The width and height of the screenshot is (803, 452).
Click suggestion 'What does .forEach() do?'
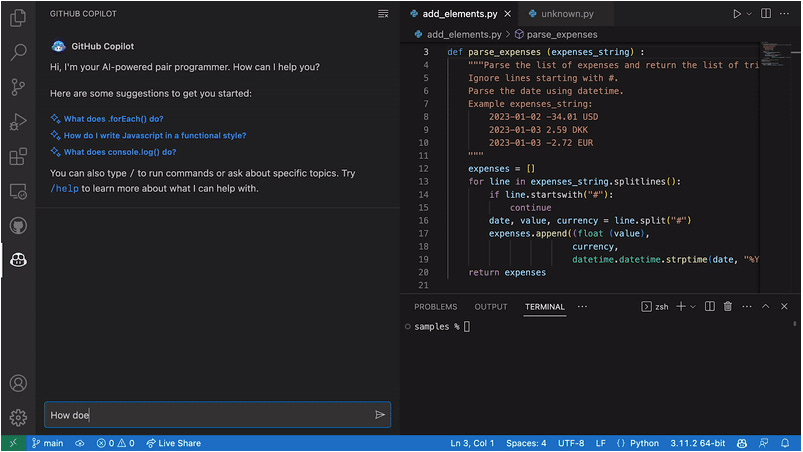tap(113, 119)
